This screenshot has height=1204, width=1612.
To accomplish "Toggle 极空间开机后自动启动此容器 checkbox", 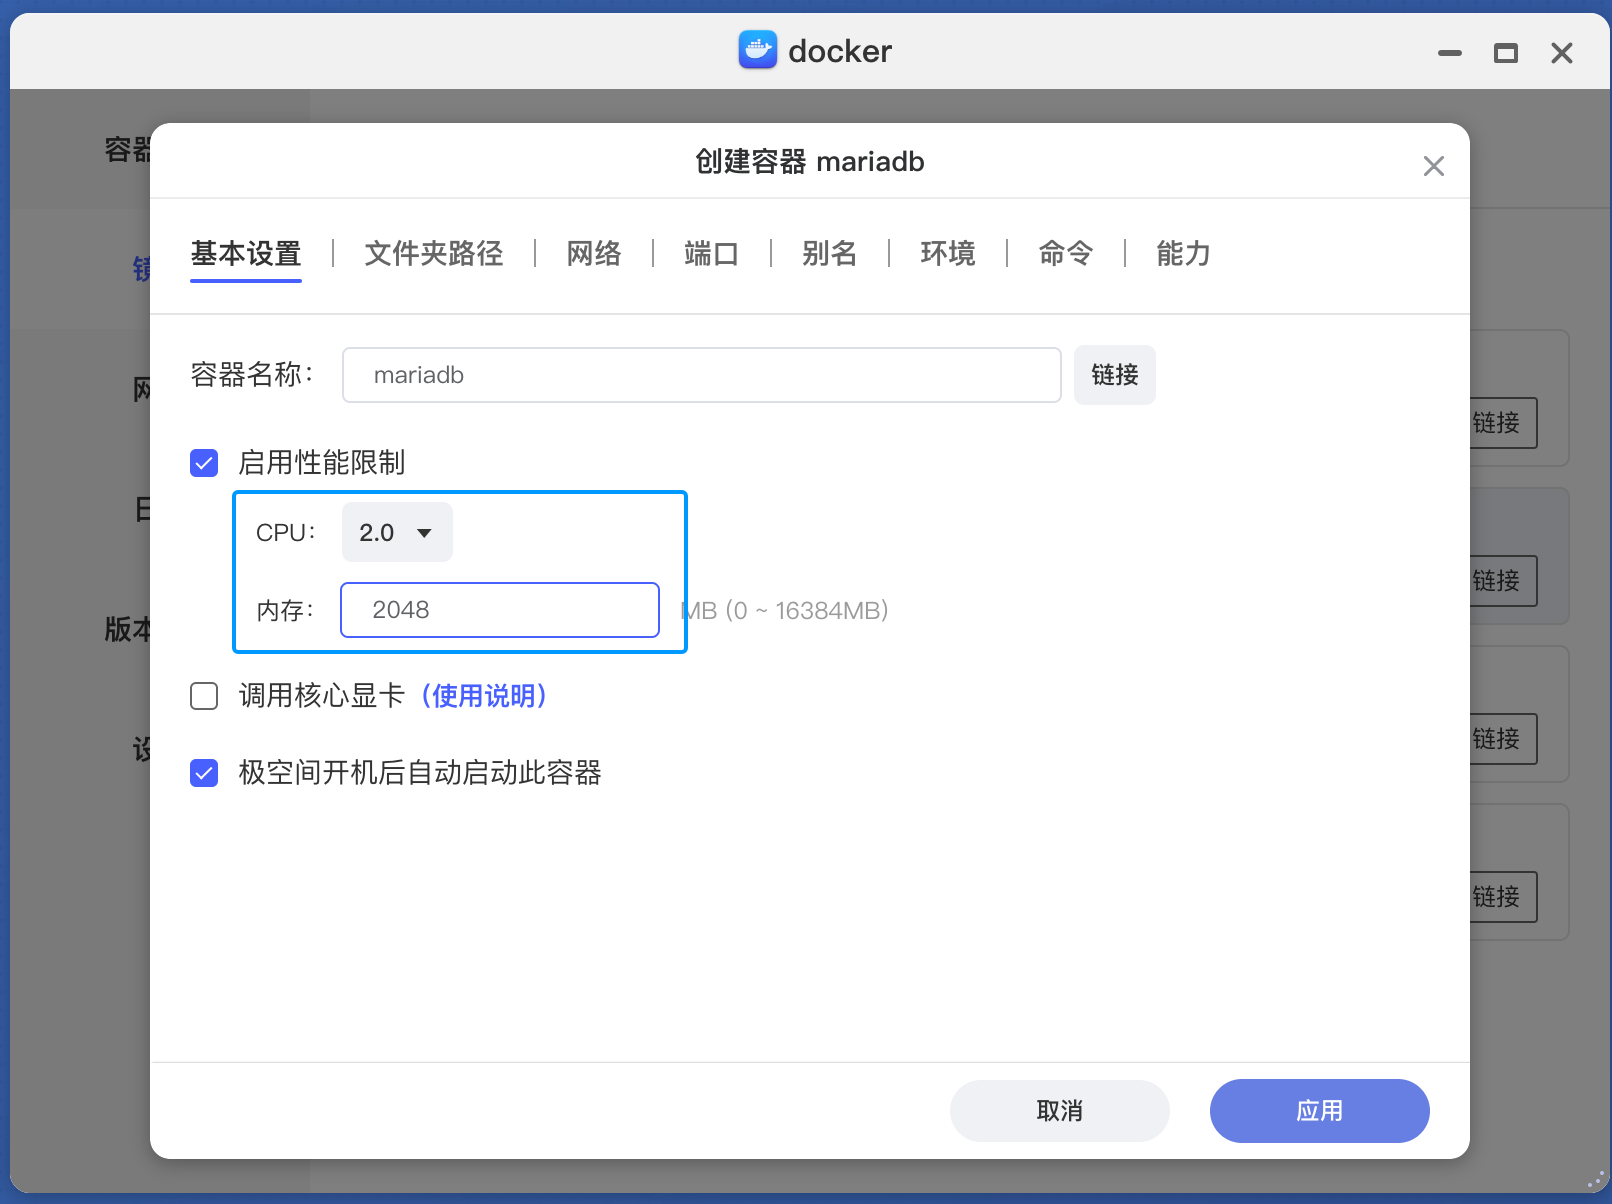I will [204, 773].
